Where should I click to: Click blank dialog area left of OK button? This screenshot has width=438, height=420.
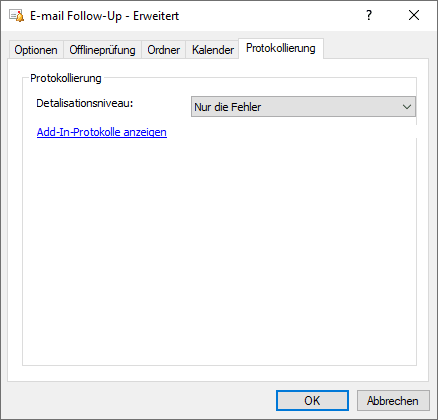point(140,400)
